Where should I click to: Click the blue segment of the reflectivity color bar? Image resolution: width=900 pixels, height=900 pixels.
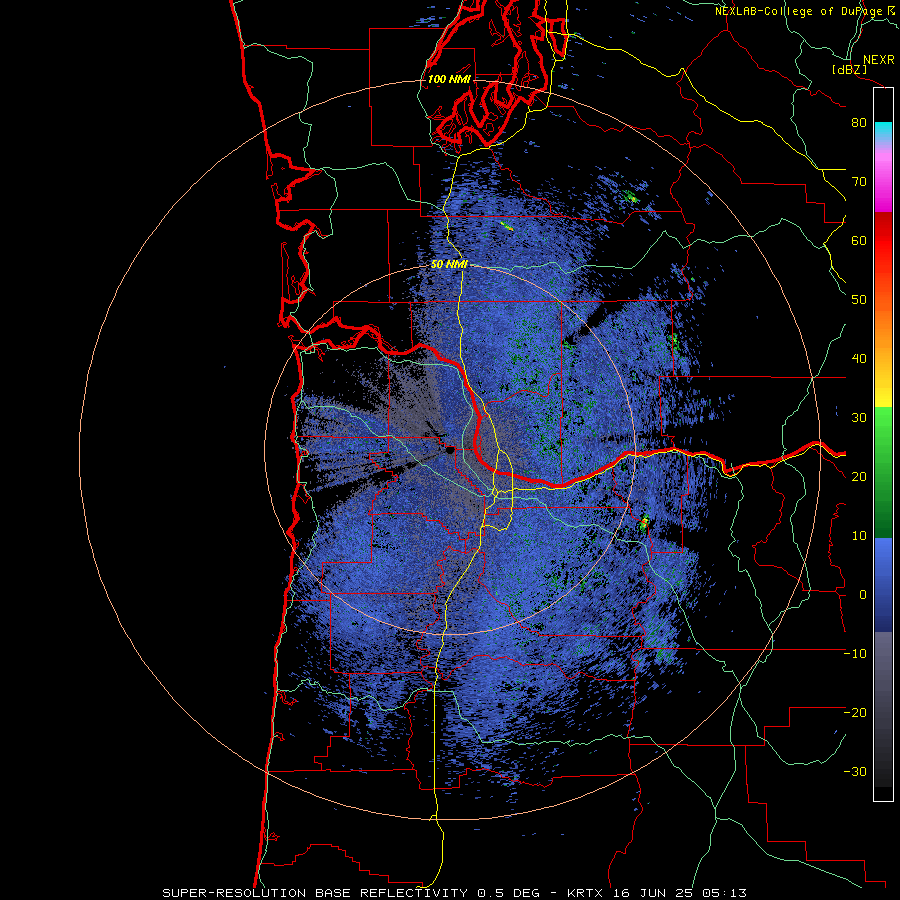(x=883, y=584)
